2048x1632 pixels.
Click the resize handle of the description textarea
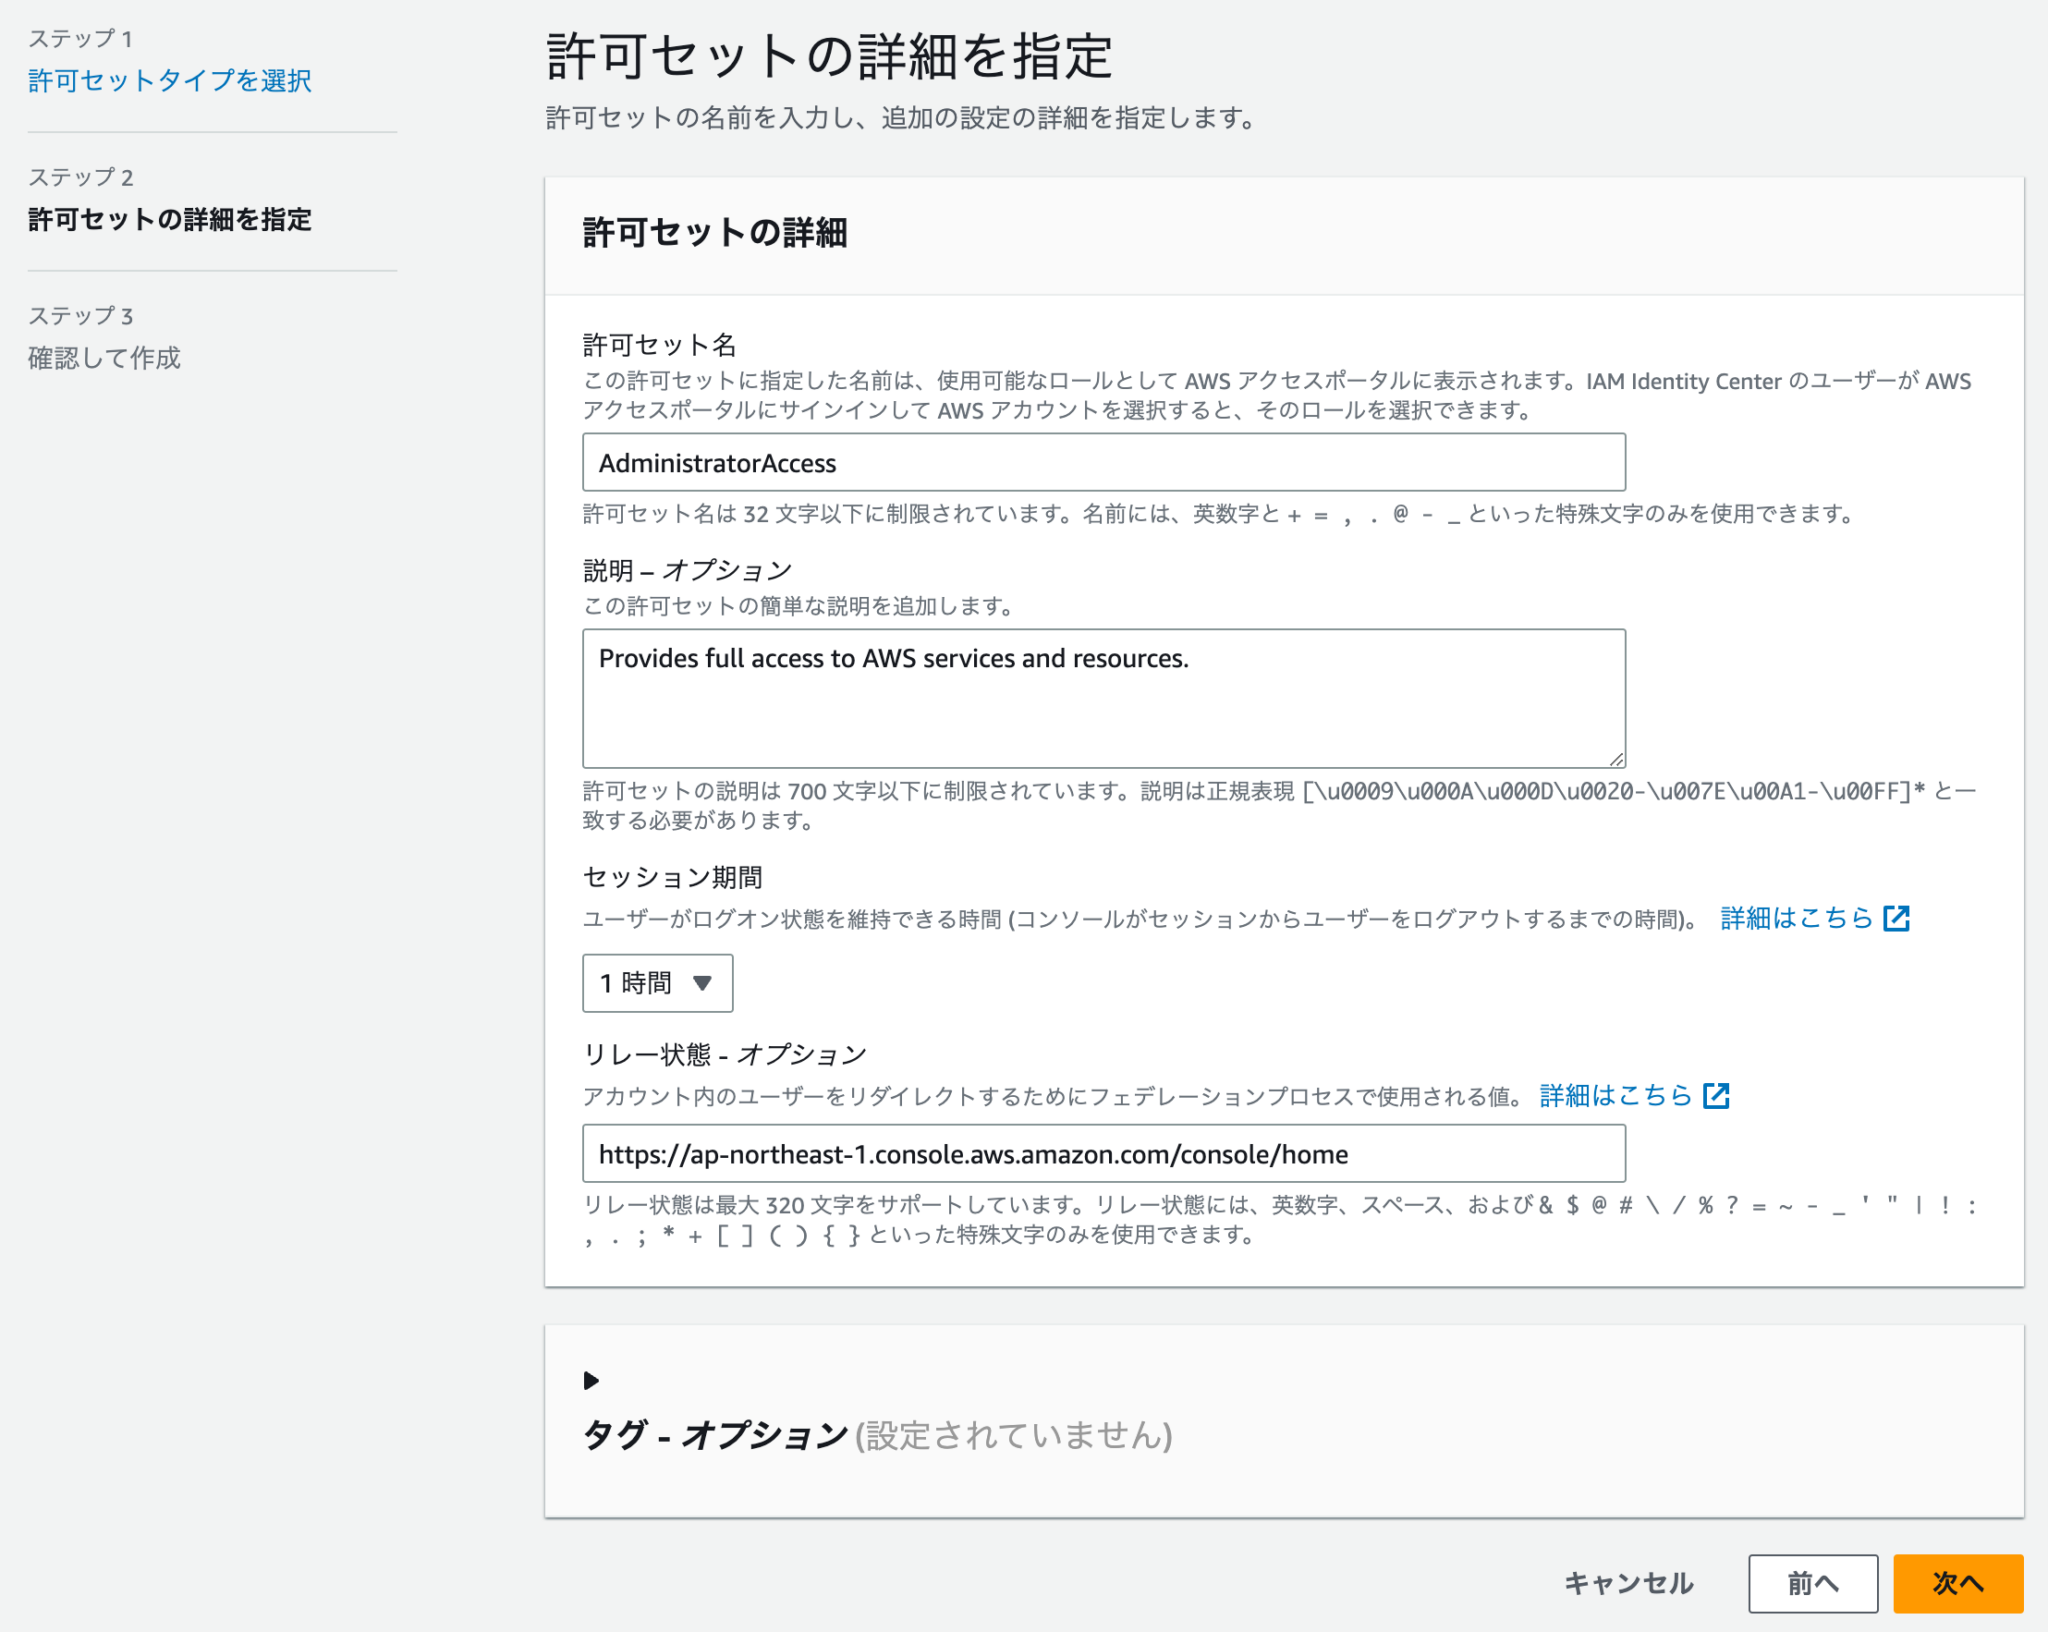pyautogui.click(x=1618, y=758)
